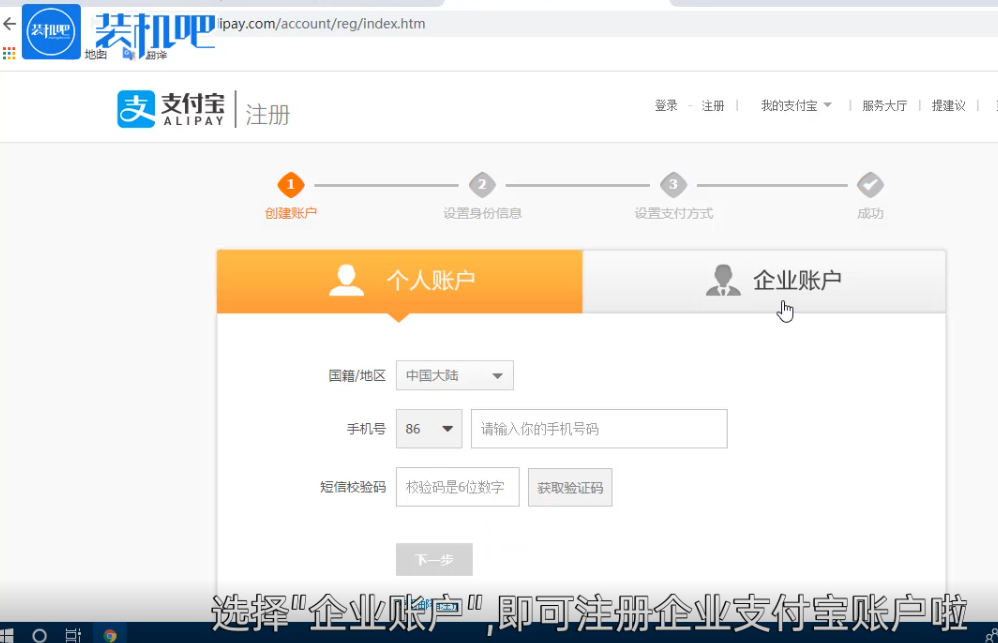
Task: Click the phone number input field
Action: pos(598,428)
